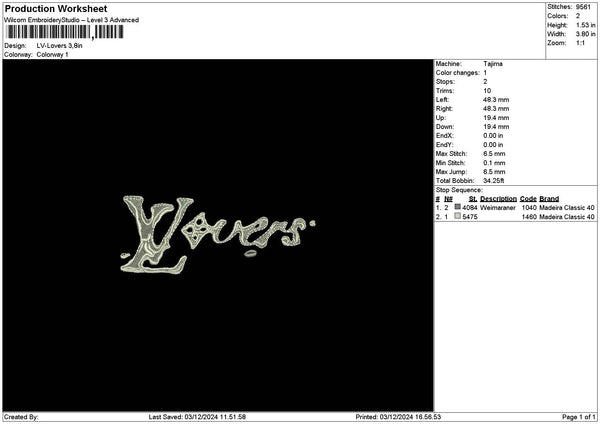600x424 pixels.
Task: Click the Code column header
Action: [528, 199]
